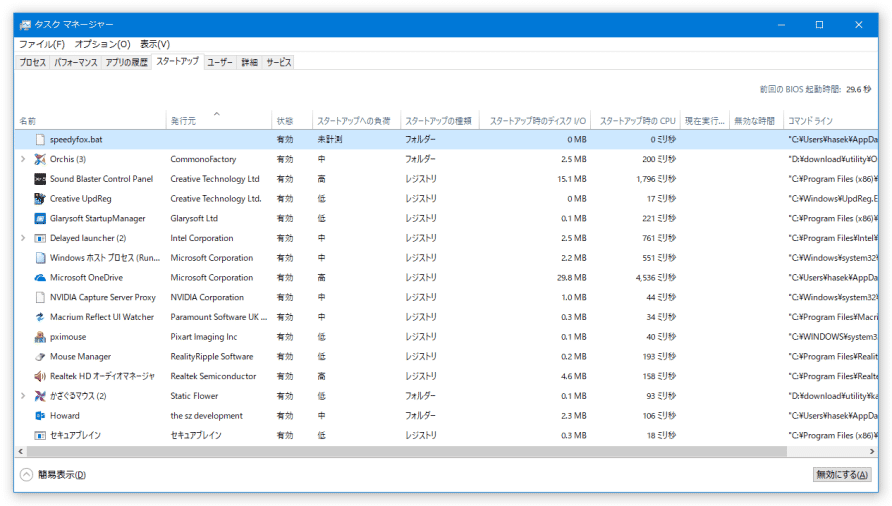Click the 15.1 MB disk I/O value
This screenshot has width=892, height=506.
pyautogui.click(x=572, y=179)
